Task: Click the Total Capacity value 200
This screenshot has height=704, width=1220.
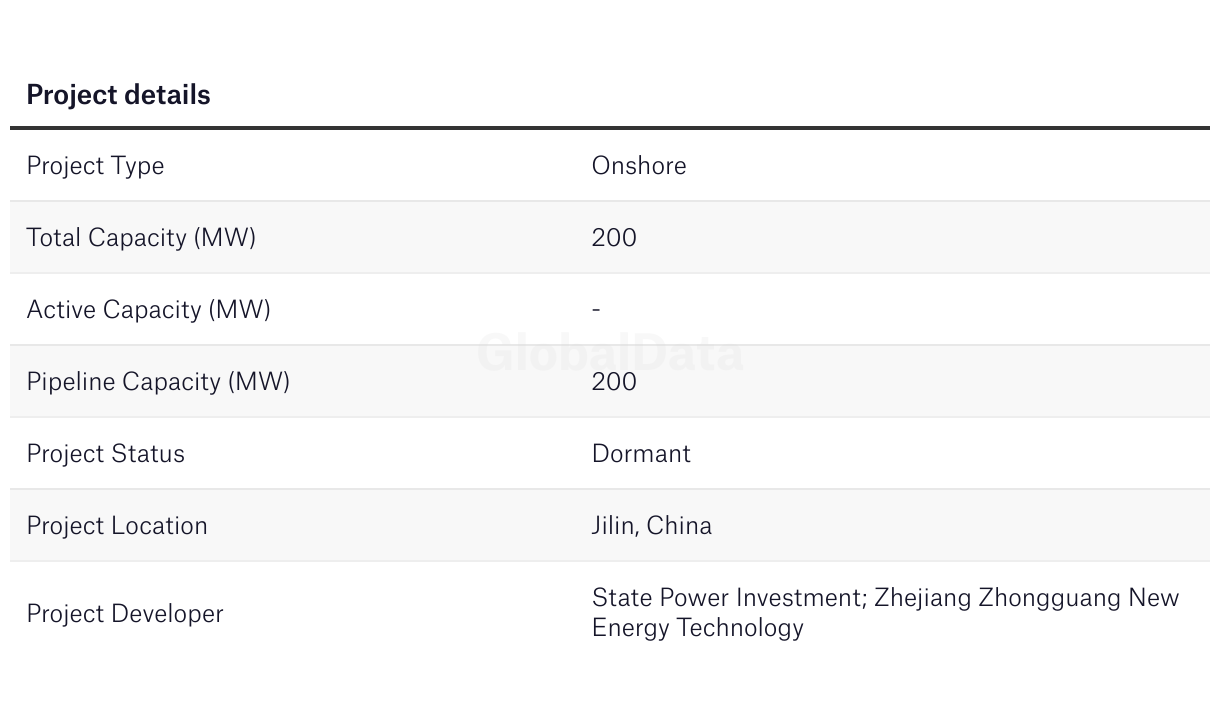Action: click(614, 237)
